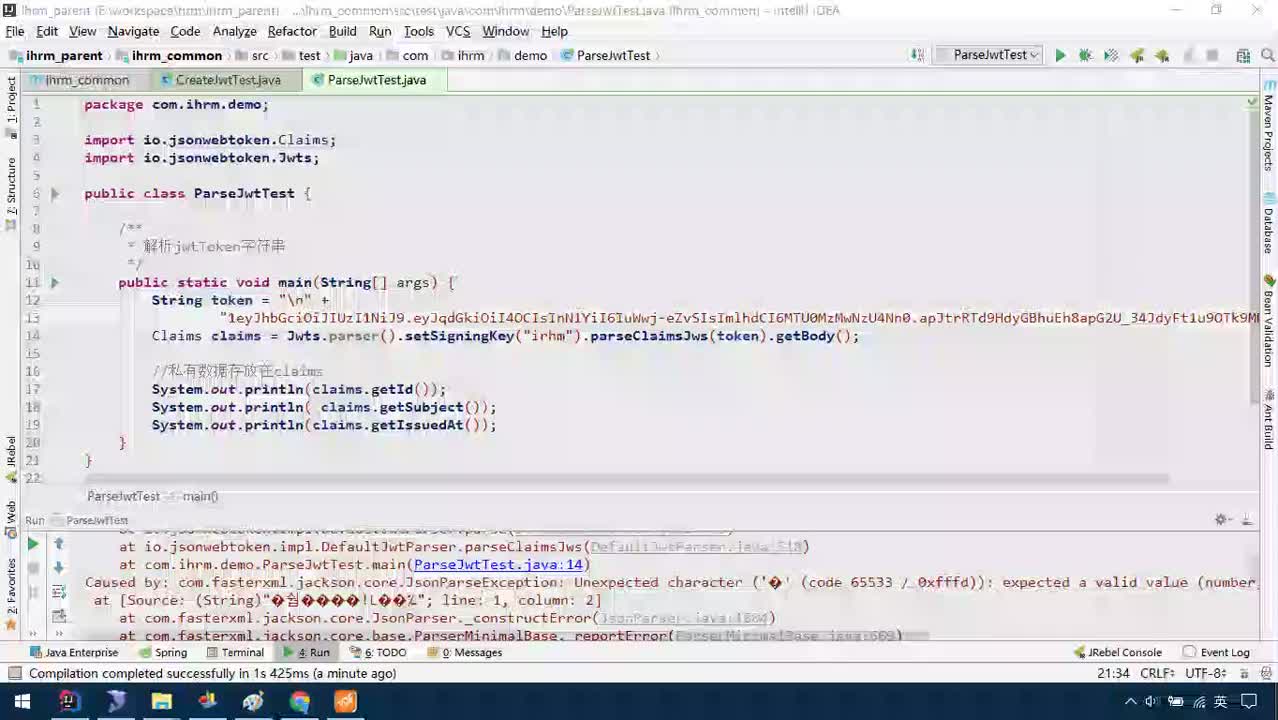Open the Refactor menu

(x=292, y=31)
